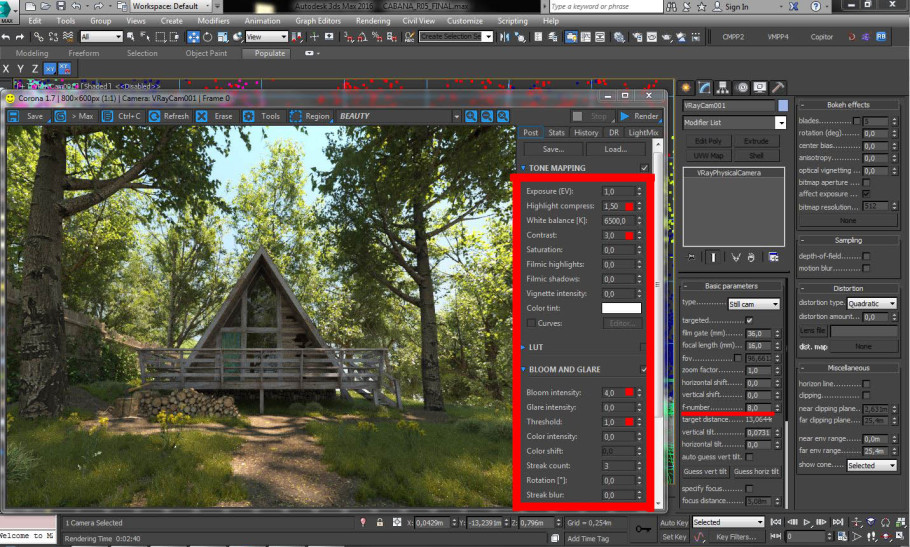Click the Save icon in Corona frame buffer

[x=14, y=116]
